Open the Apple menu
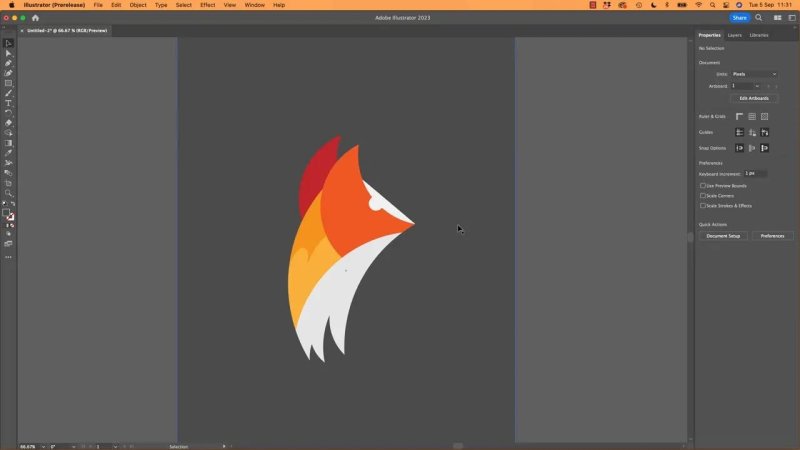 pos(12,5)
